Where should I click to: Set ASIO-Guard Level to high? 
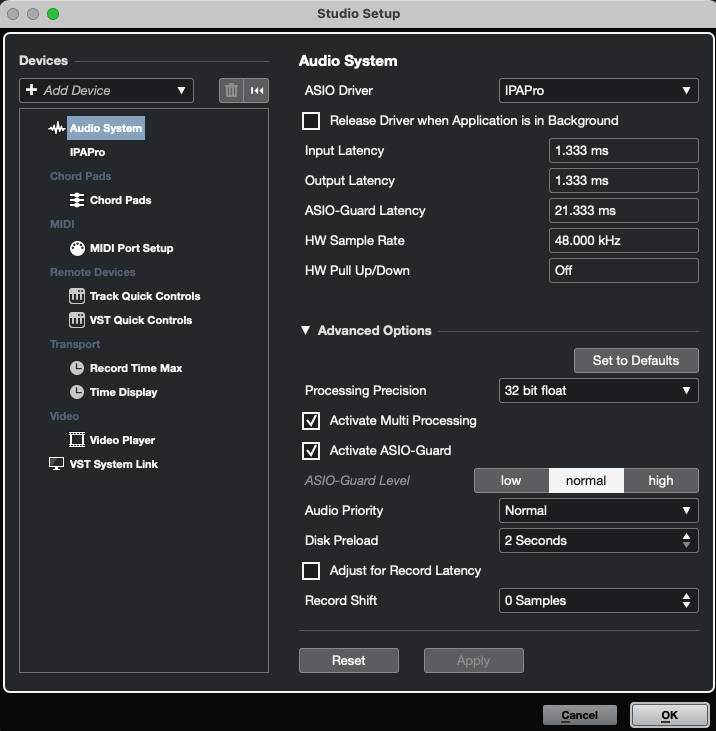(x=661, y=481)
